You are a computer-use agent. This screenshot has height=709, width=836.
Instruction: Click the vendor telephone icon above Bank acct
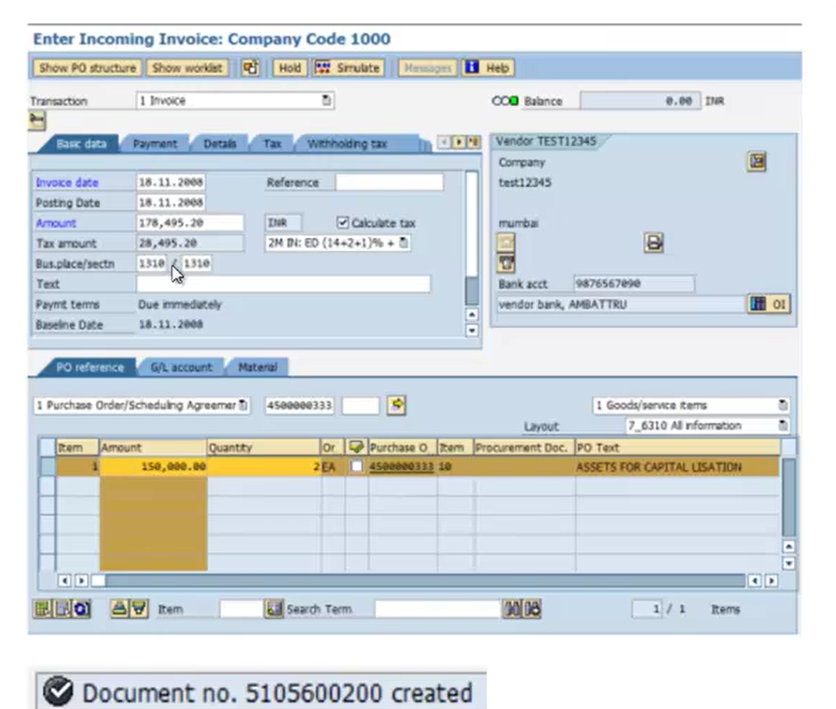point(506,263)
